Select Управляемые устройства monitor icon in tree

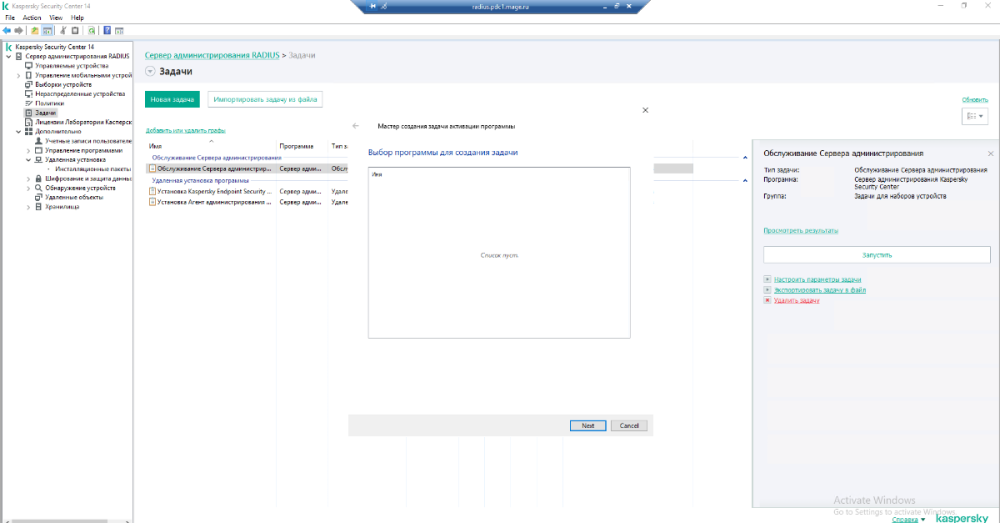(29, 66)
